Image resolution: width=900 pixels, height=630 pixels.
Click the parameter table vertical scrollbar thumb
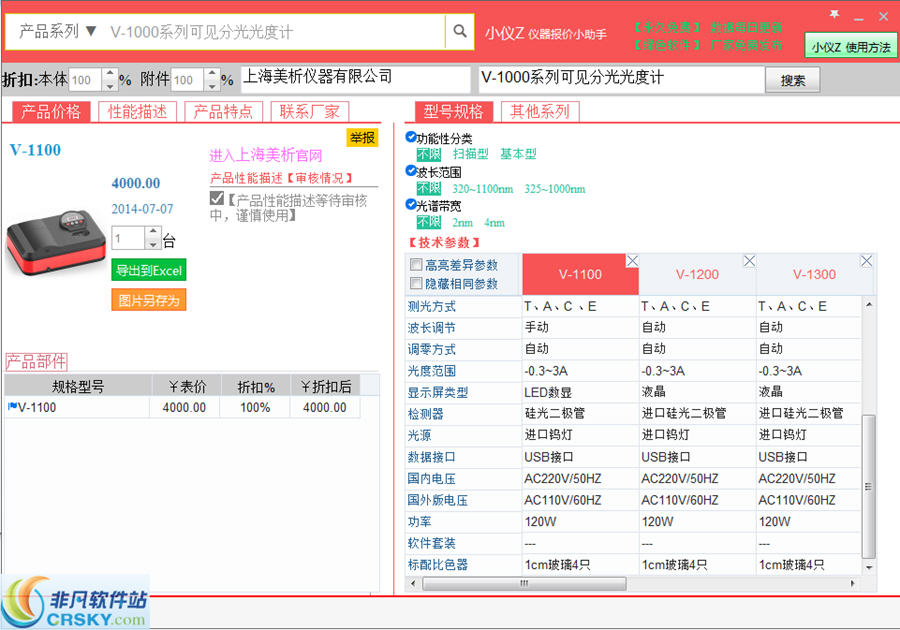click(868, 486)
